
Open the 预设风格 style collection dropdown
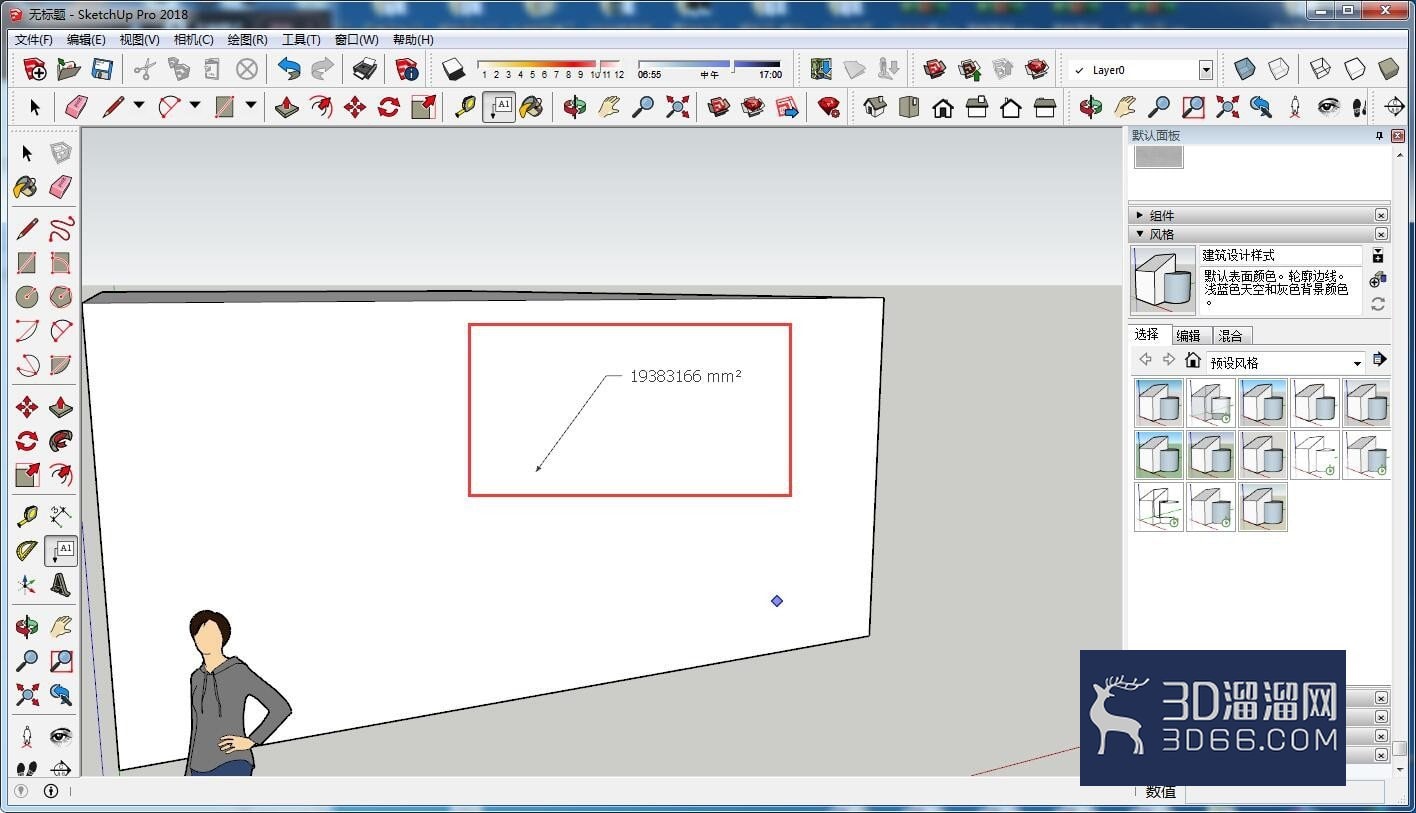click(x=1357, y=363)
